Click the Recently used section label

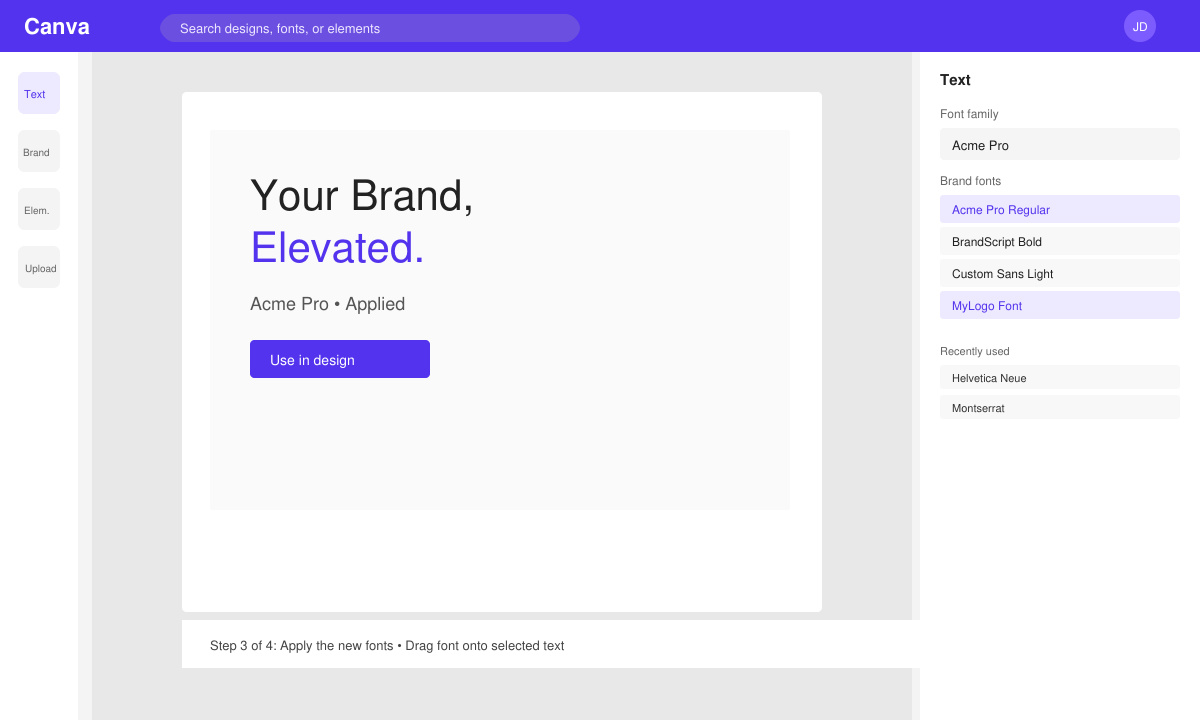click(975, 351)
